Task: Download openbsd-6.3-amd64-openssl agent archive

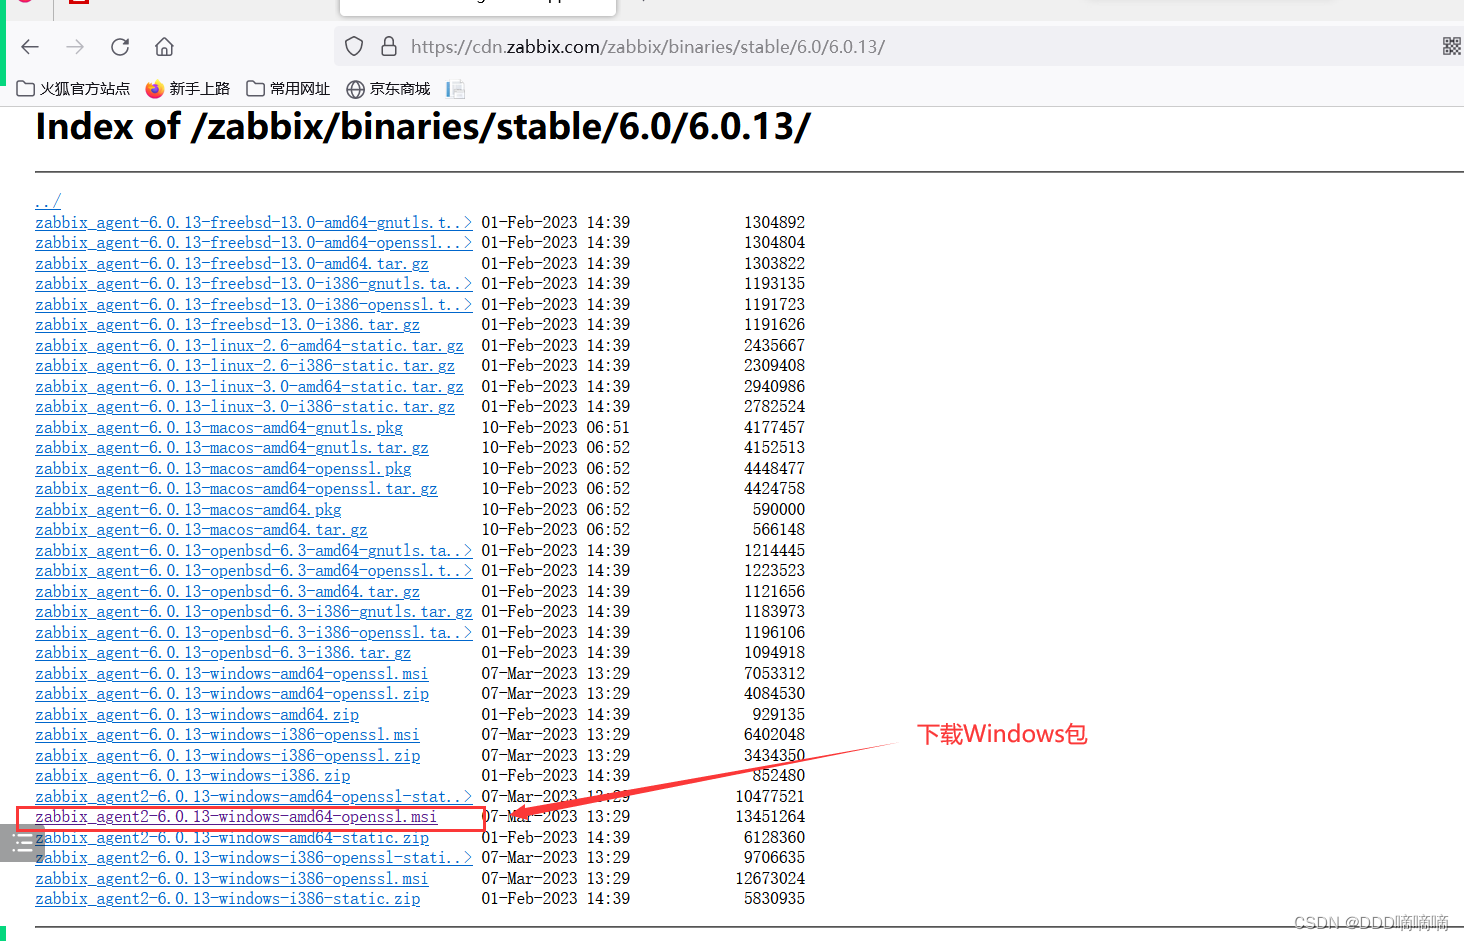Action: coord(254,570)
